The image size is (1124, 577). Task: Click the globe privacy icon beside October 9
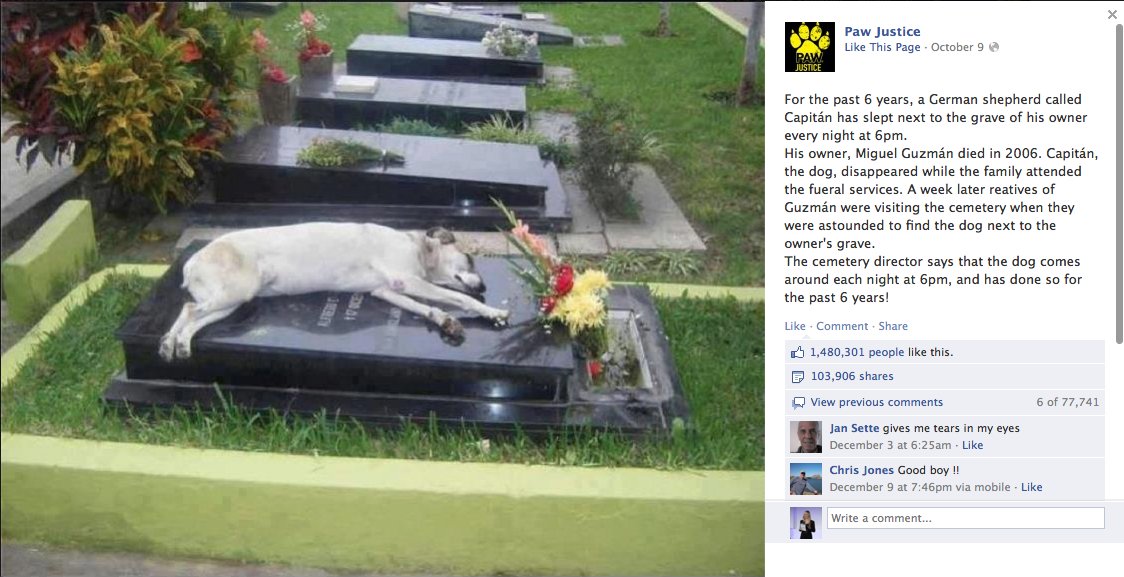[x=994, y=47]
